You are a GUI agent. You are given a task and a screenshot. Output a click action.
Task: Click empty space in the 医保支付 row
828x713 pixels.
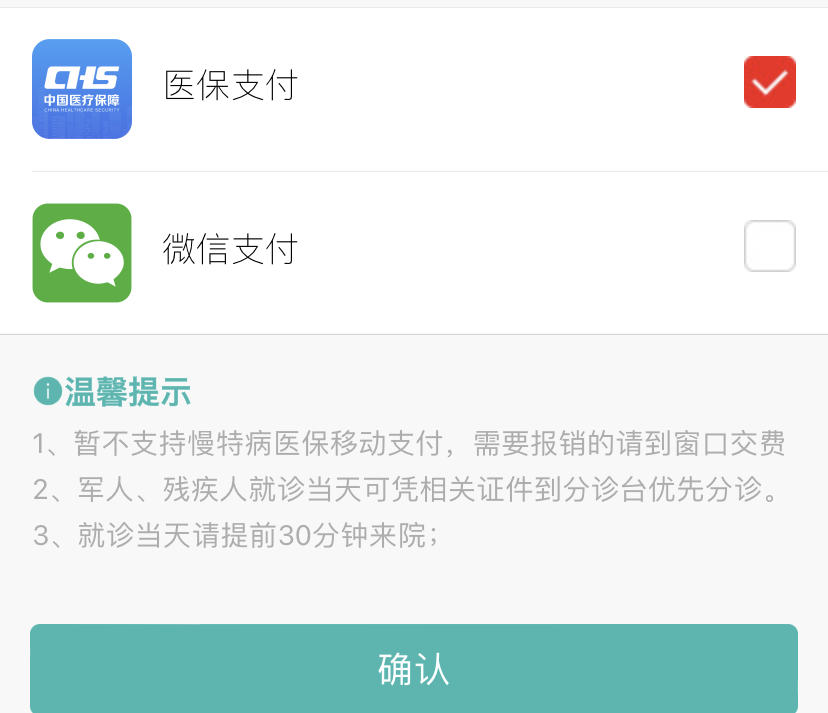[x=520, y=87]
